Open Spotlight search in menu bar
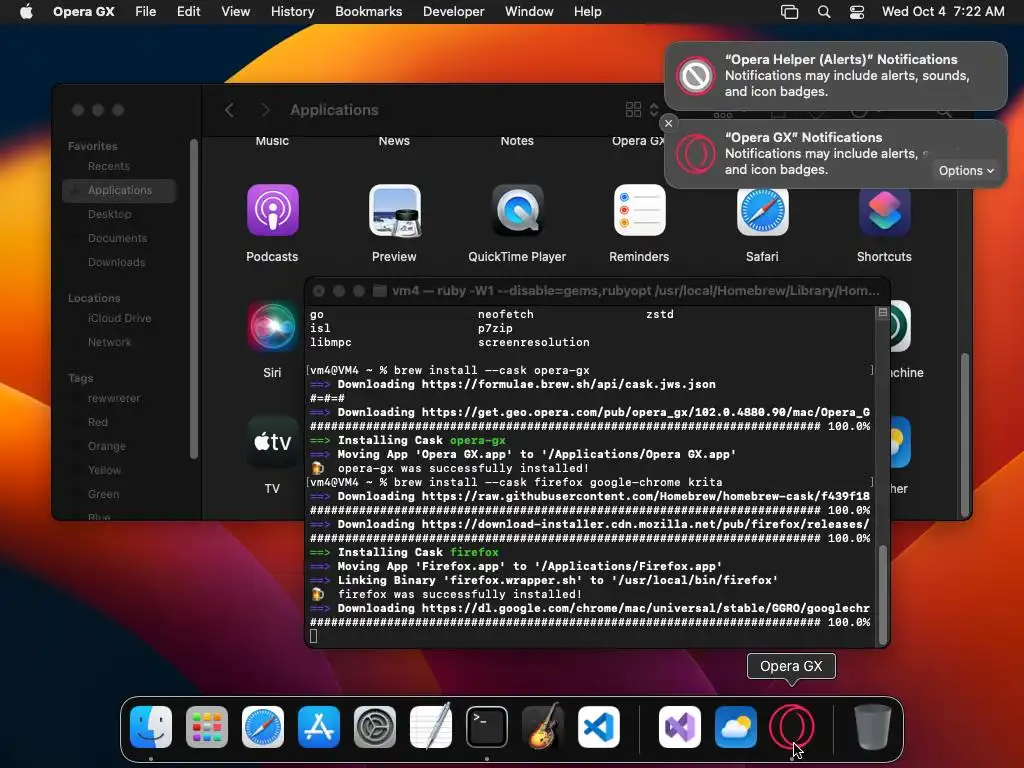The width and height of the screenshot is (1024, 768). tap(824, 12)
